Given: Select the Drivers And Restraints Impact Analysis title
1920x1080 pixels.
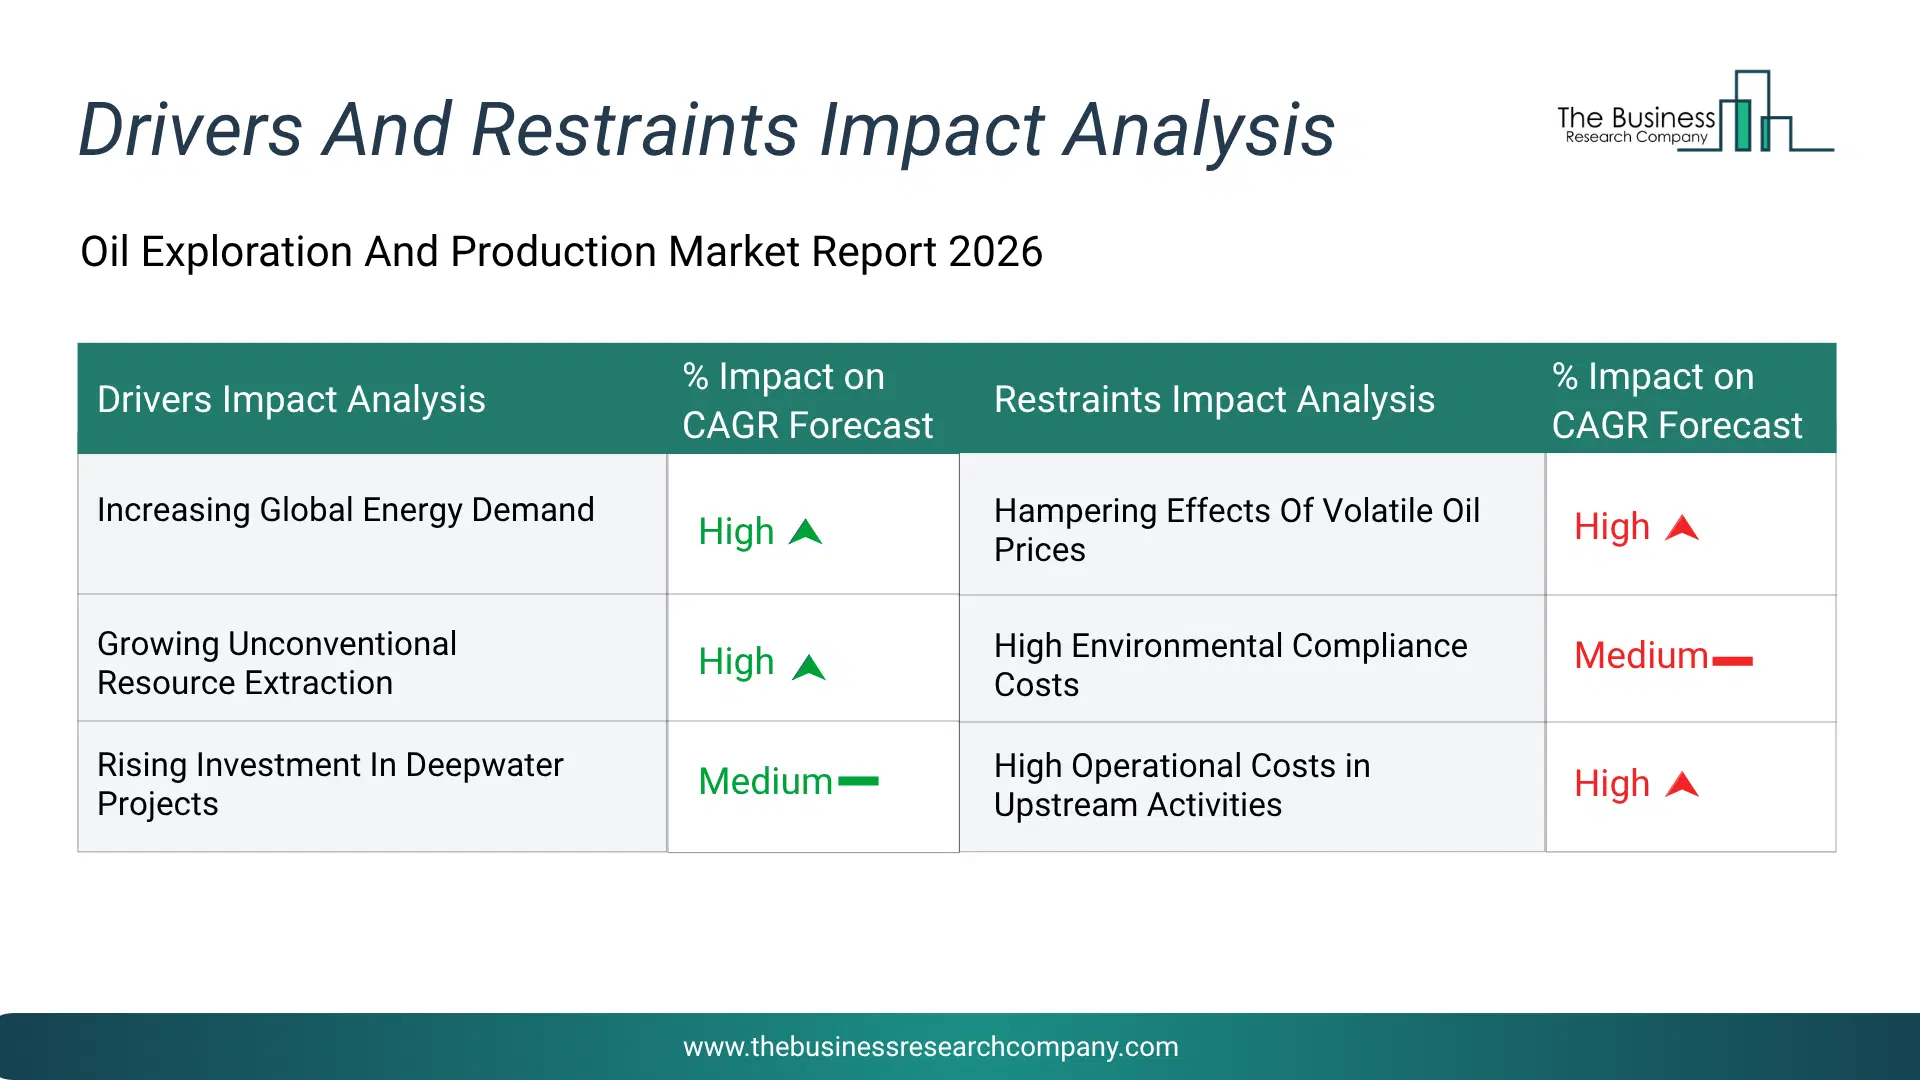Looking at the screenshot, I should 706,130.
